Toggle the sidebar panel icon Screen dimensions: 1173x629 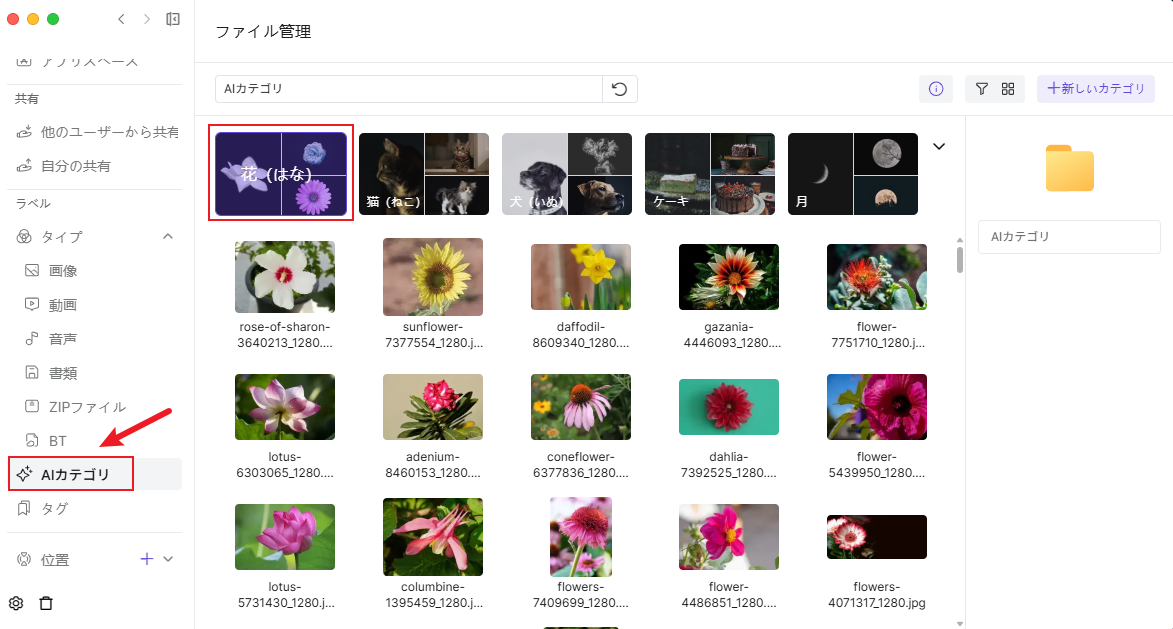[x=173, y=19]
